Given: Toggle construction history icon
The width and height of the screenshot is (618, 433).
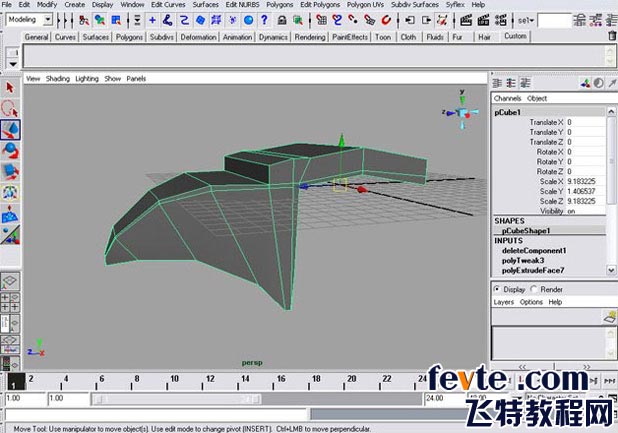Looking at the screenshot, I should (442, 20).
